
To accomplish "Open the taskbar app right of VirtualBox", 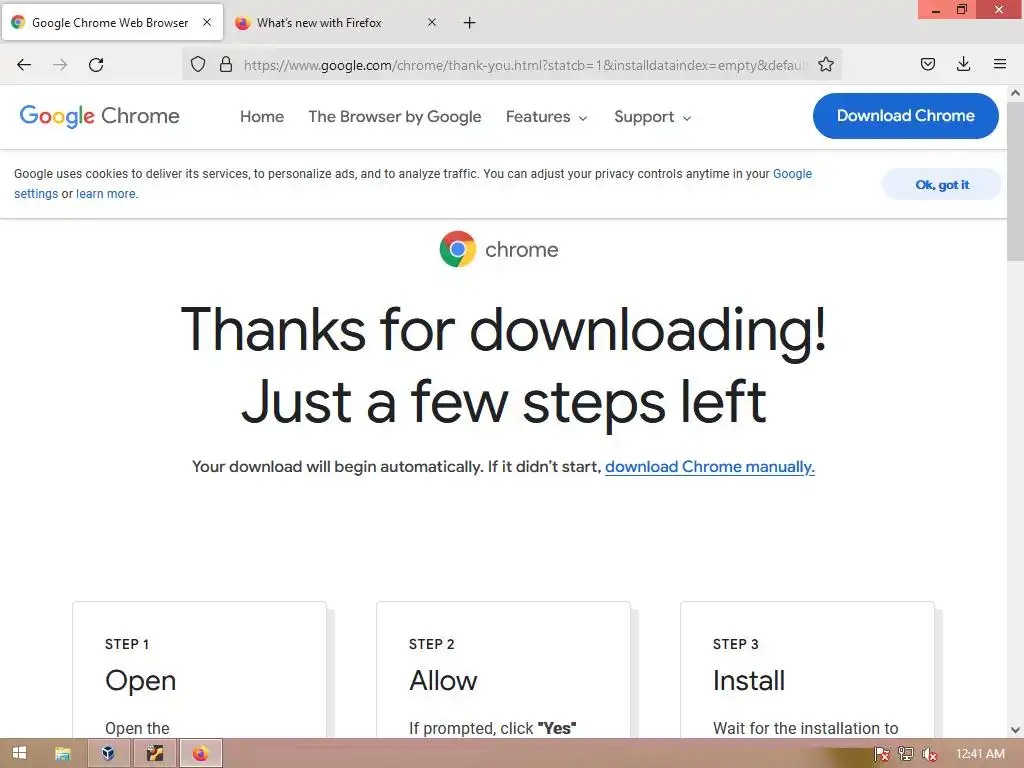I will coord(155,754).
